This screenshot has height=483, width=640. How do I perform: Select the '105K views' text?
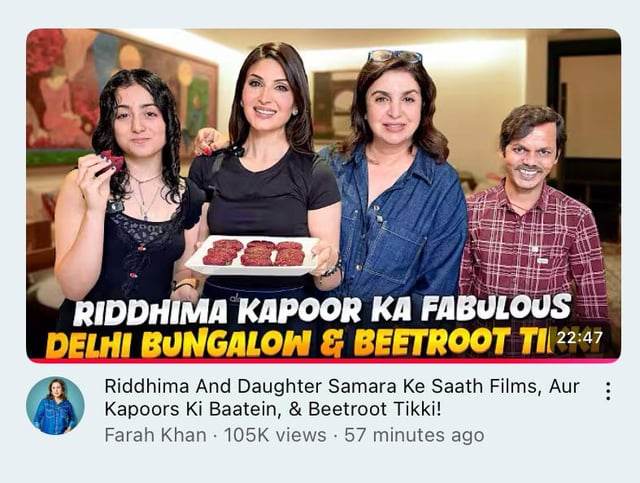[275, 435]
